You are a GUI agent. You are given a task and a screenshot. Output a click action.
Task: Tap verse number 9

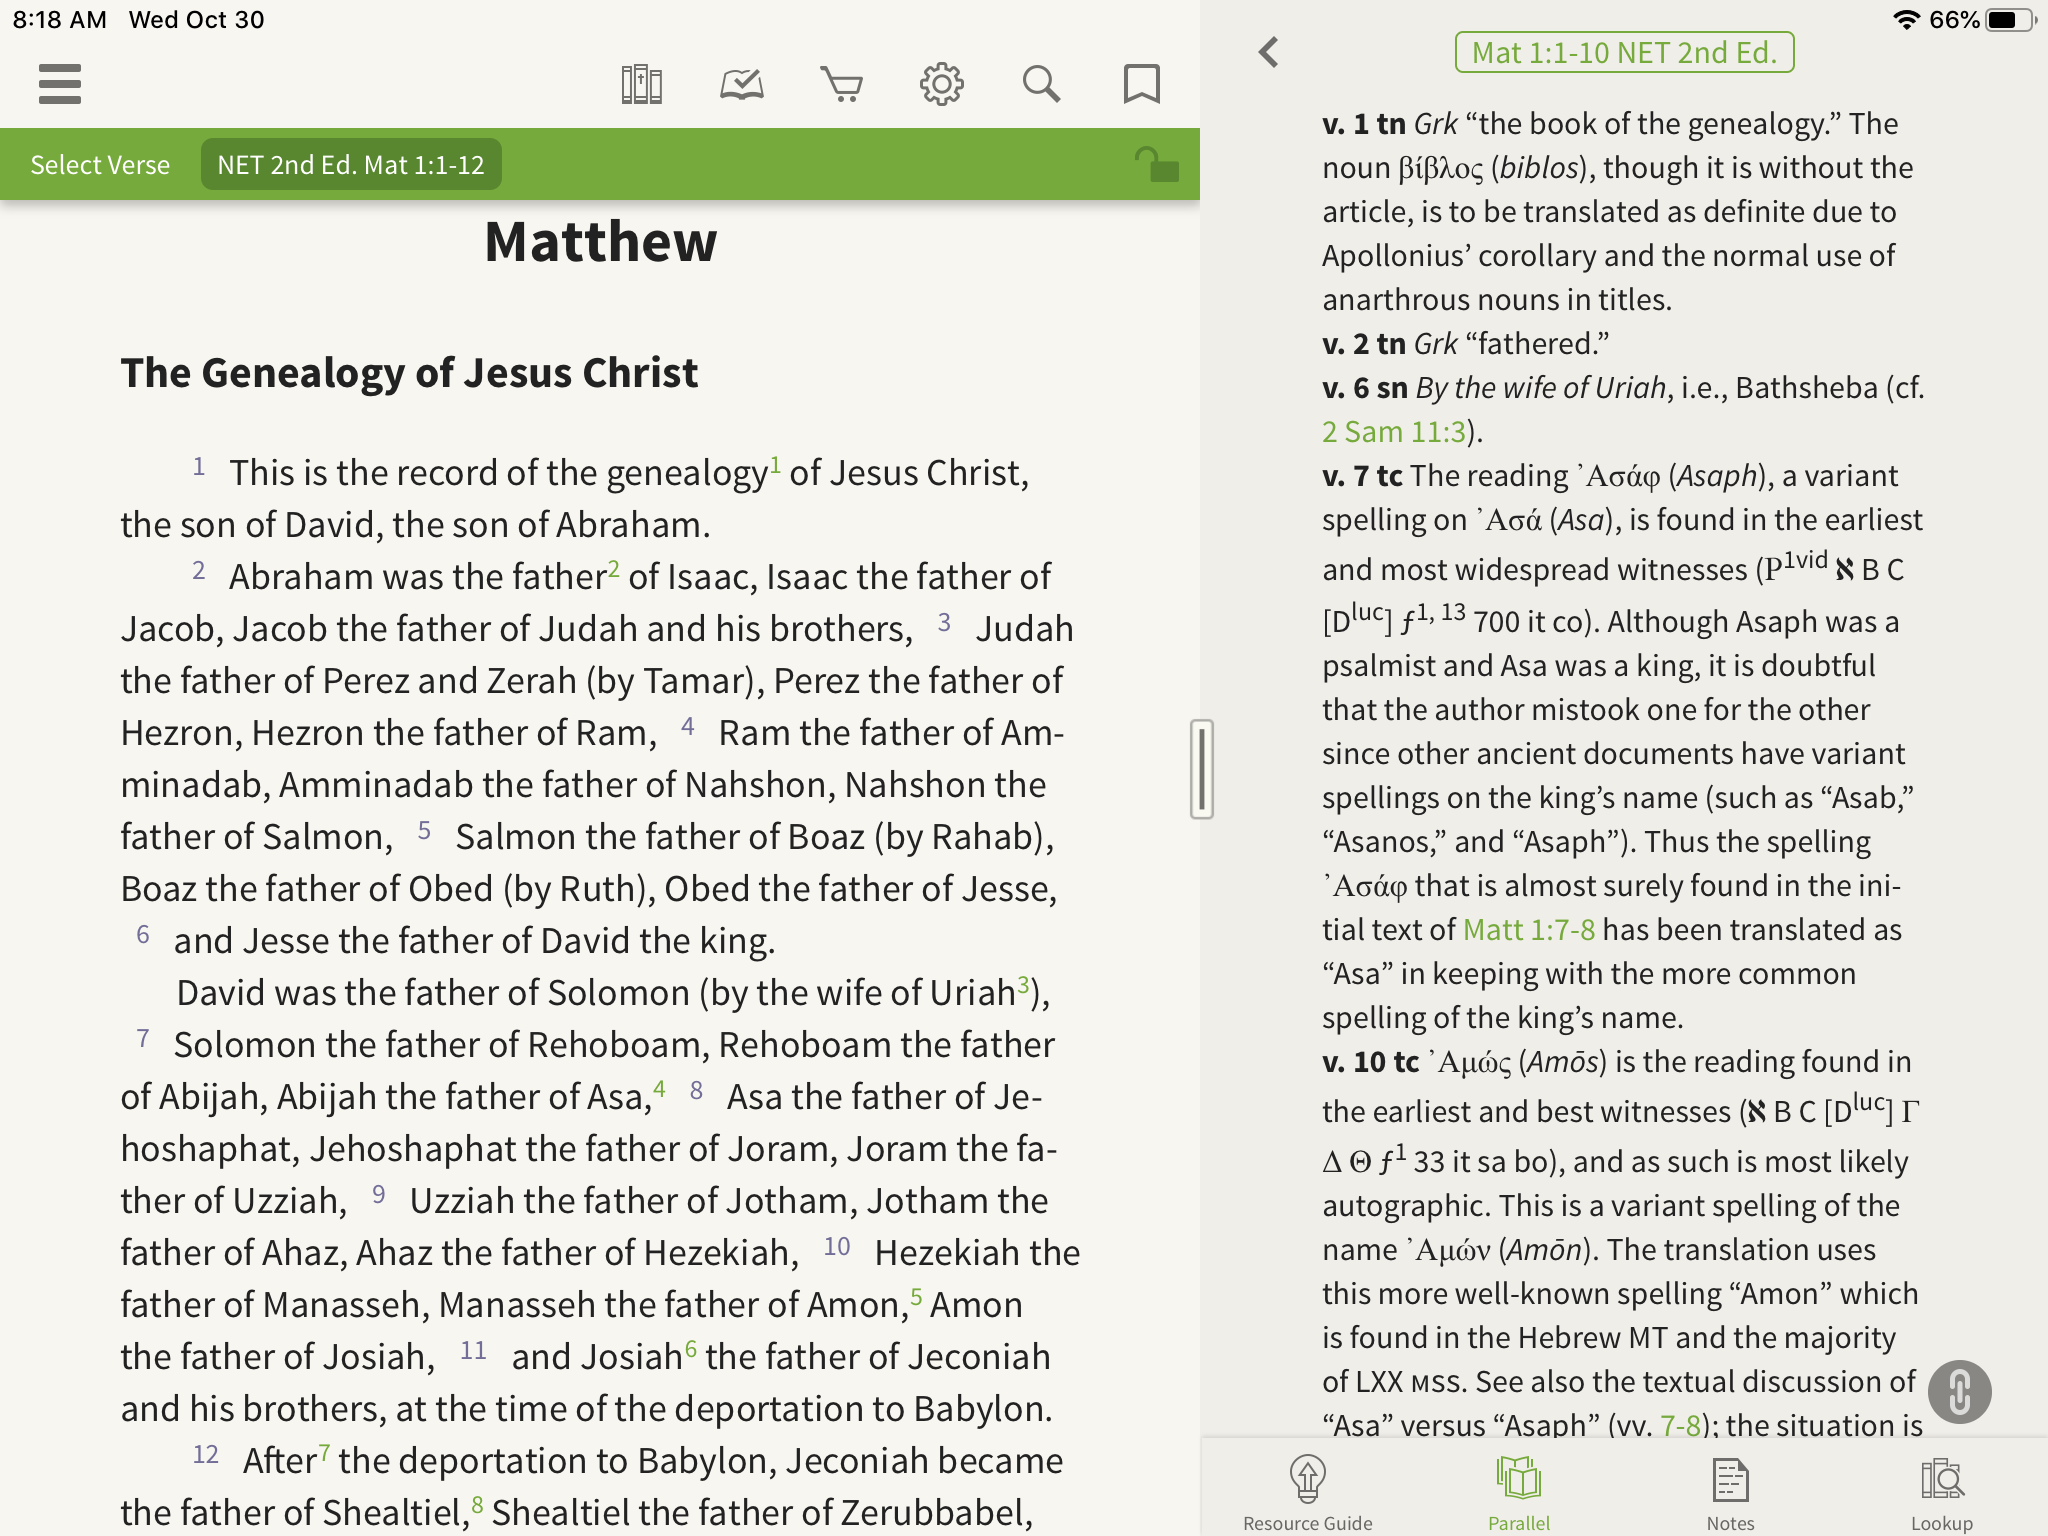pyautogui.click(x=378, y=1194)
